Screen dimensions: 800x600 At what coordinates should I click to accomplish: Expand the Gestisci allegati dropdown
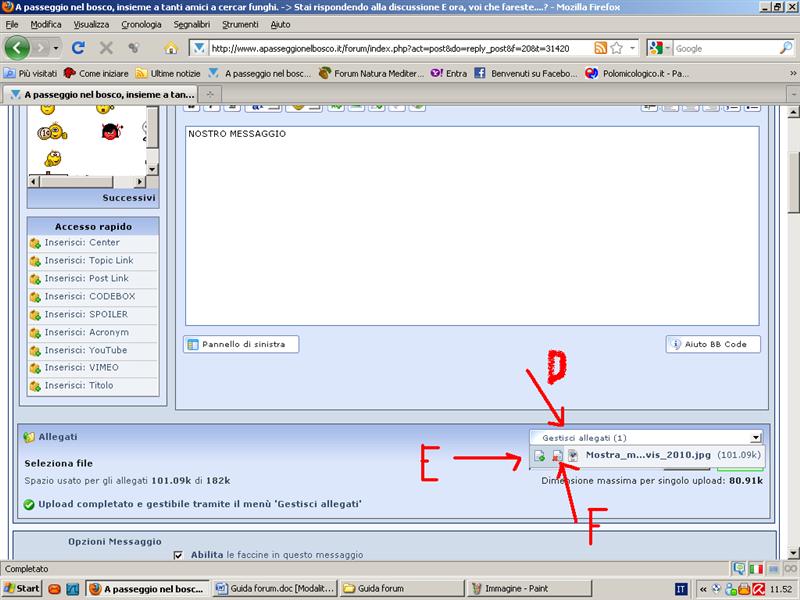[755, 437]
